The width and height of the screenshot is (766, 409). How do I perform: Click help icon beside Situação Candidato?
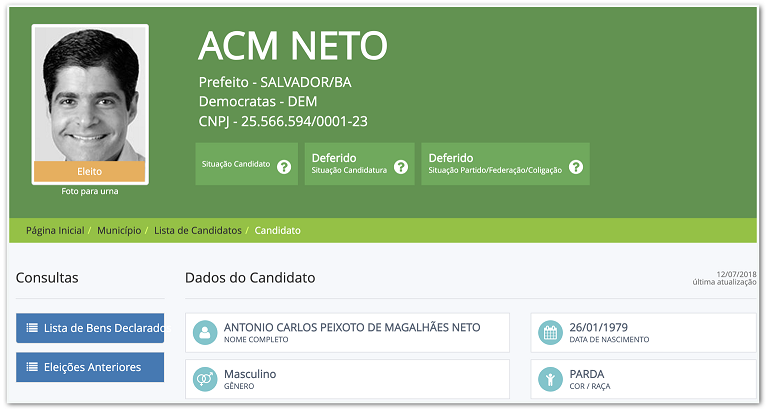[283, 166]
